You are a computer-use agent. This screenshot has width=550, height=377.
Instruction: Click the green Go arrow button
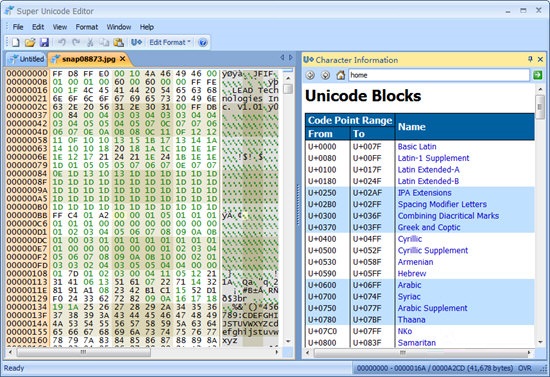click(x=537, y=75)
